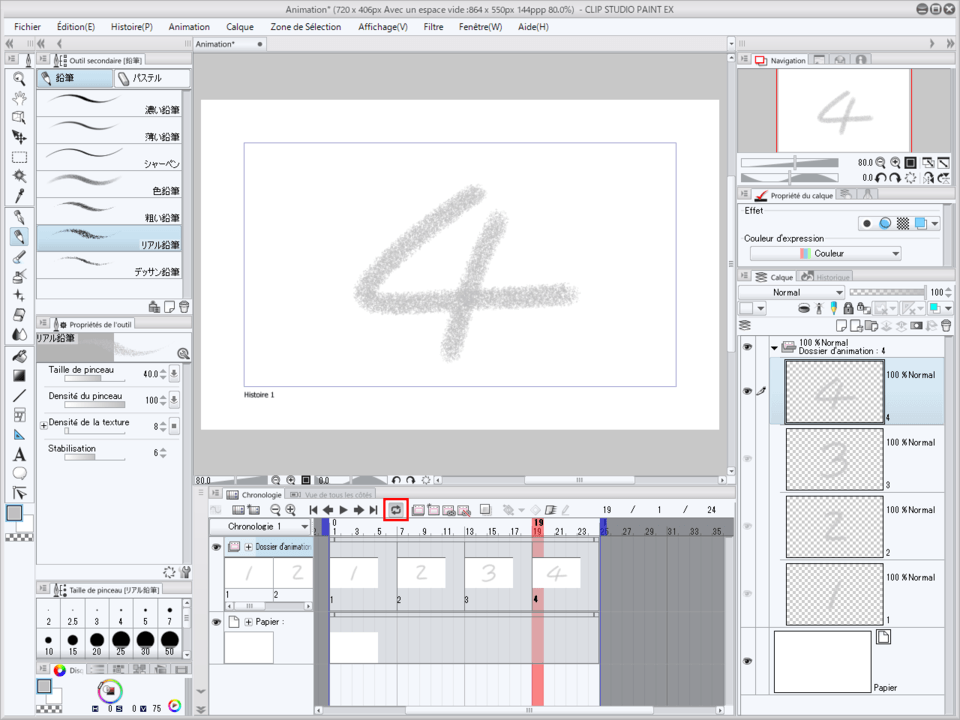Expand Densité de la texture options

pos(43,425)
